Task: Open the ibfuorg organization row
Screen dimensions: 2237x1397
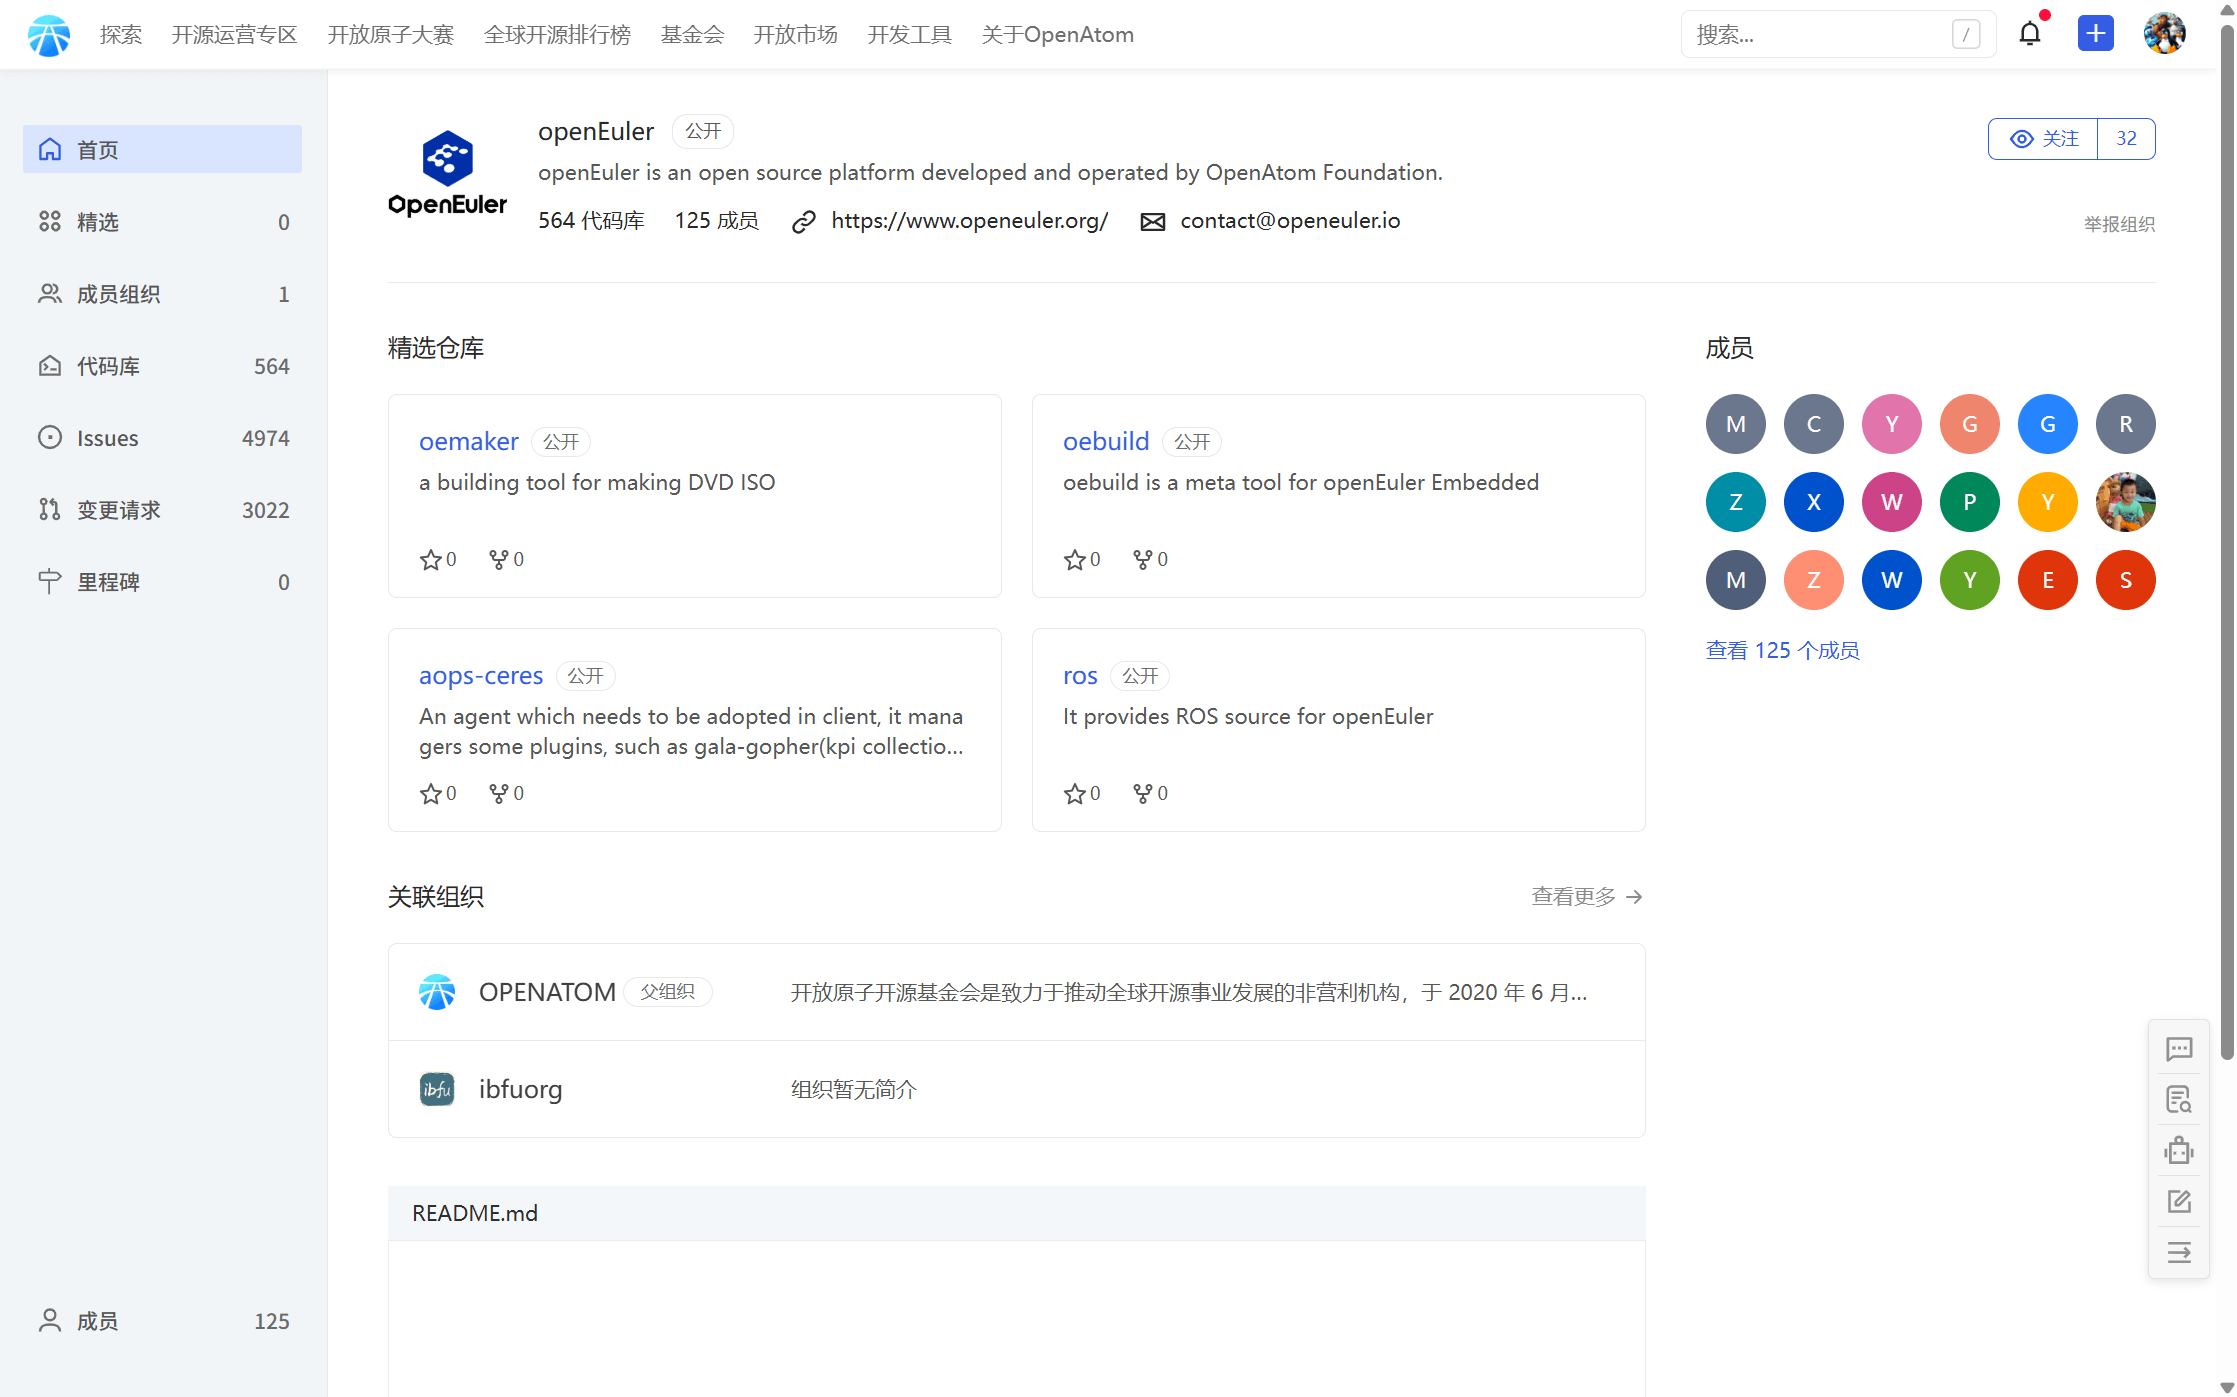Action: pyautogui.click(x=1017, y=1089)
